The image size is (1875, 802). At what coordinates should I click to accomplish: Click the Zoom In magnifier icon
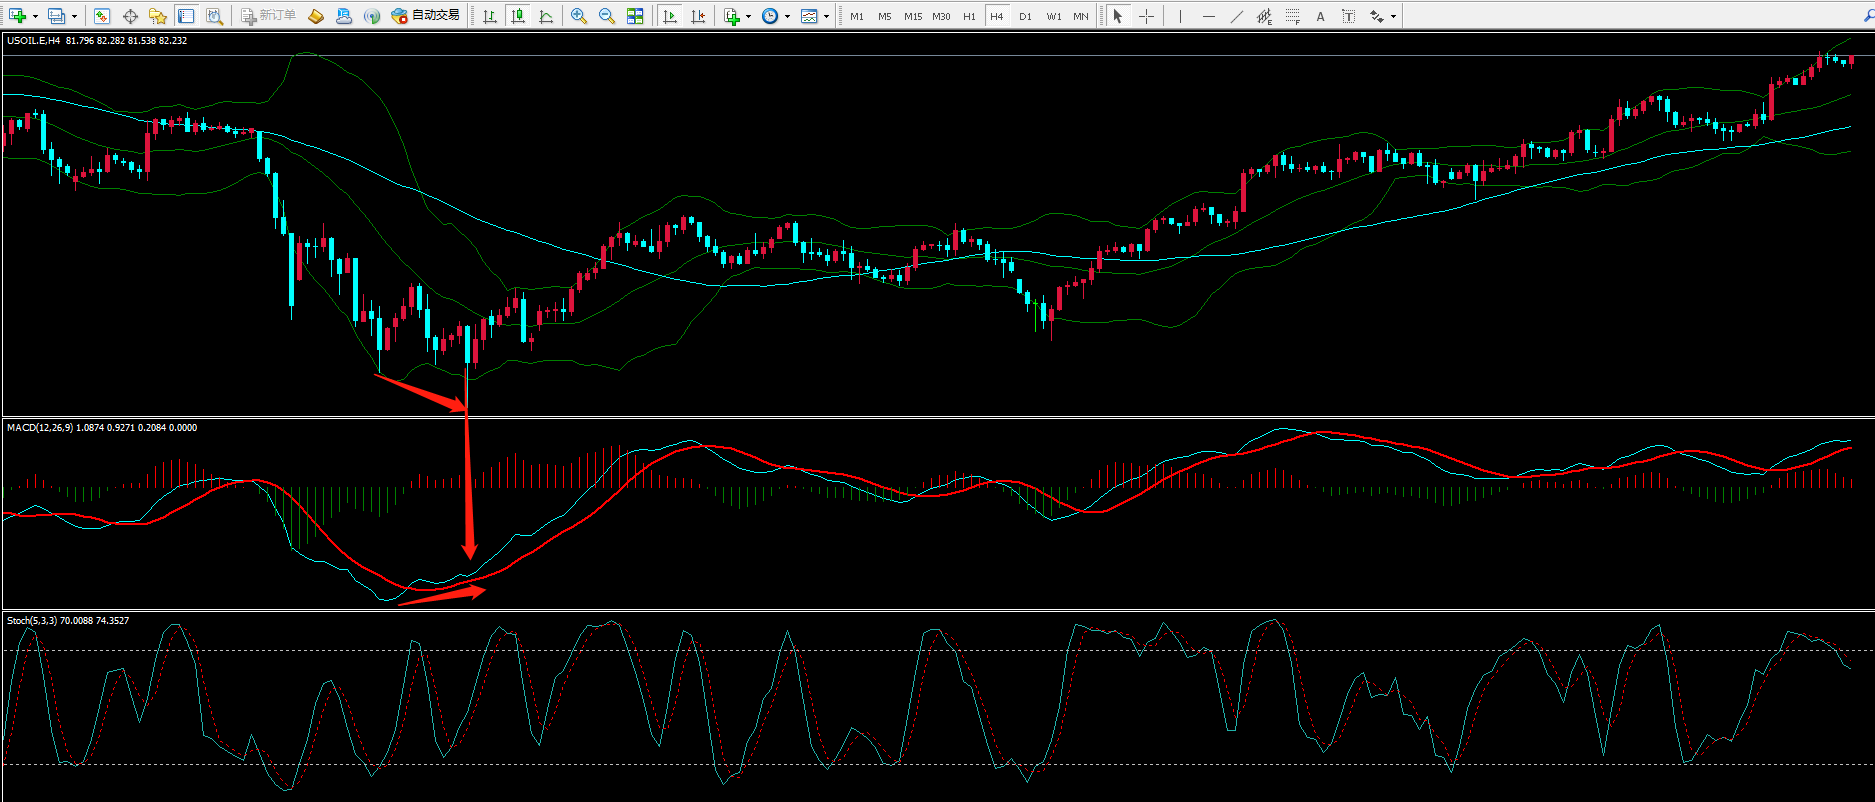pyautogui.click(x=578, y=16)
